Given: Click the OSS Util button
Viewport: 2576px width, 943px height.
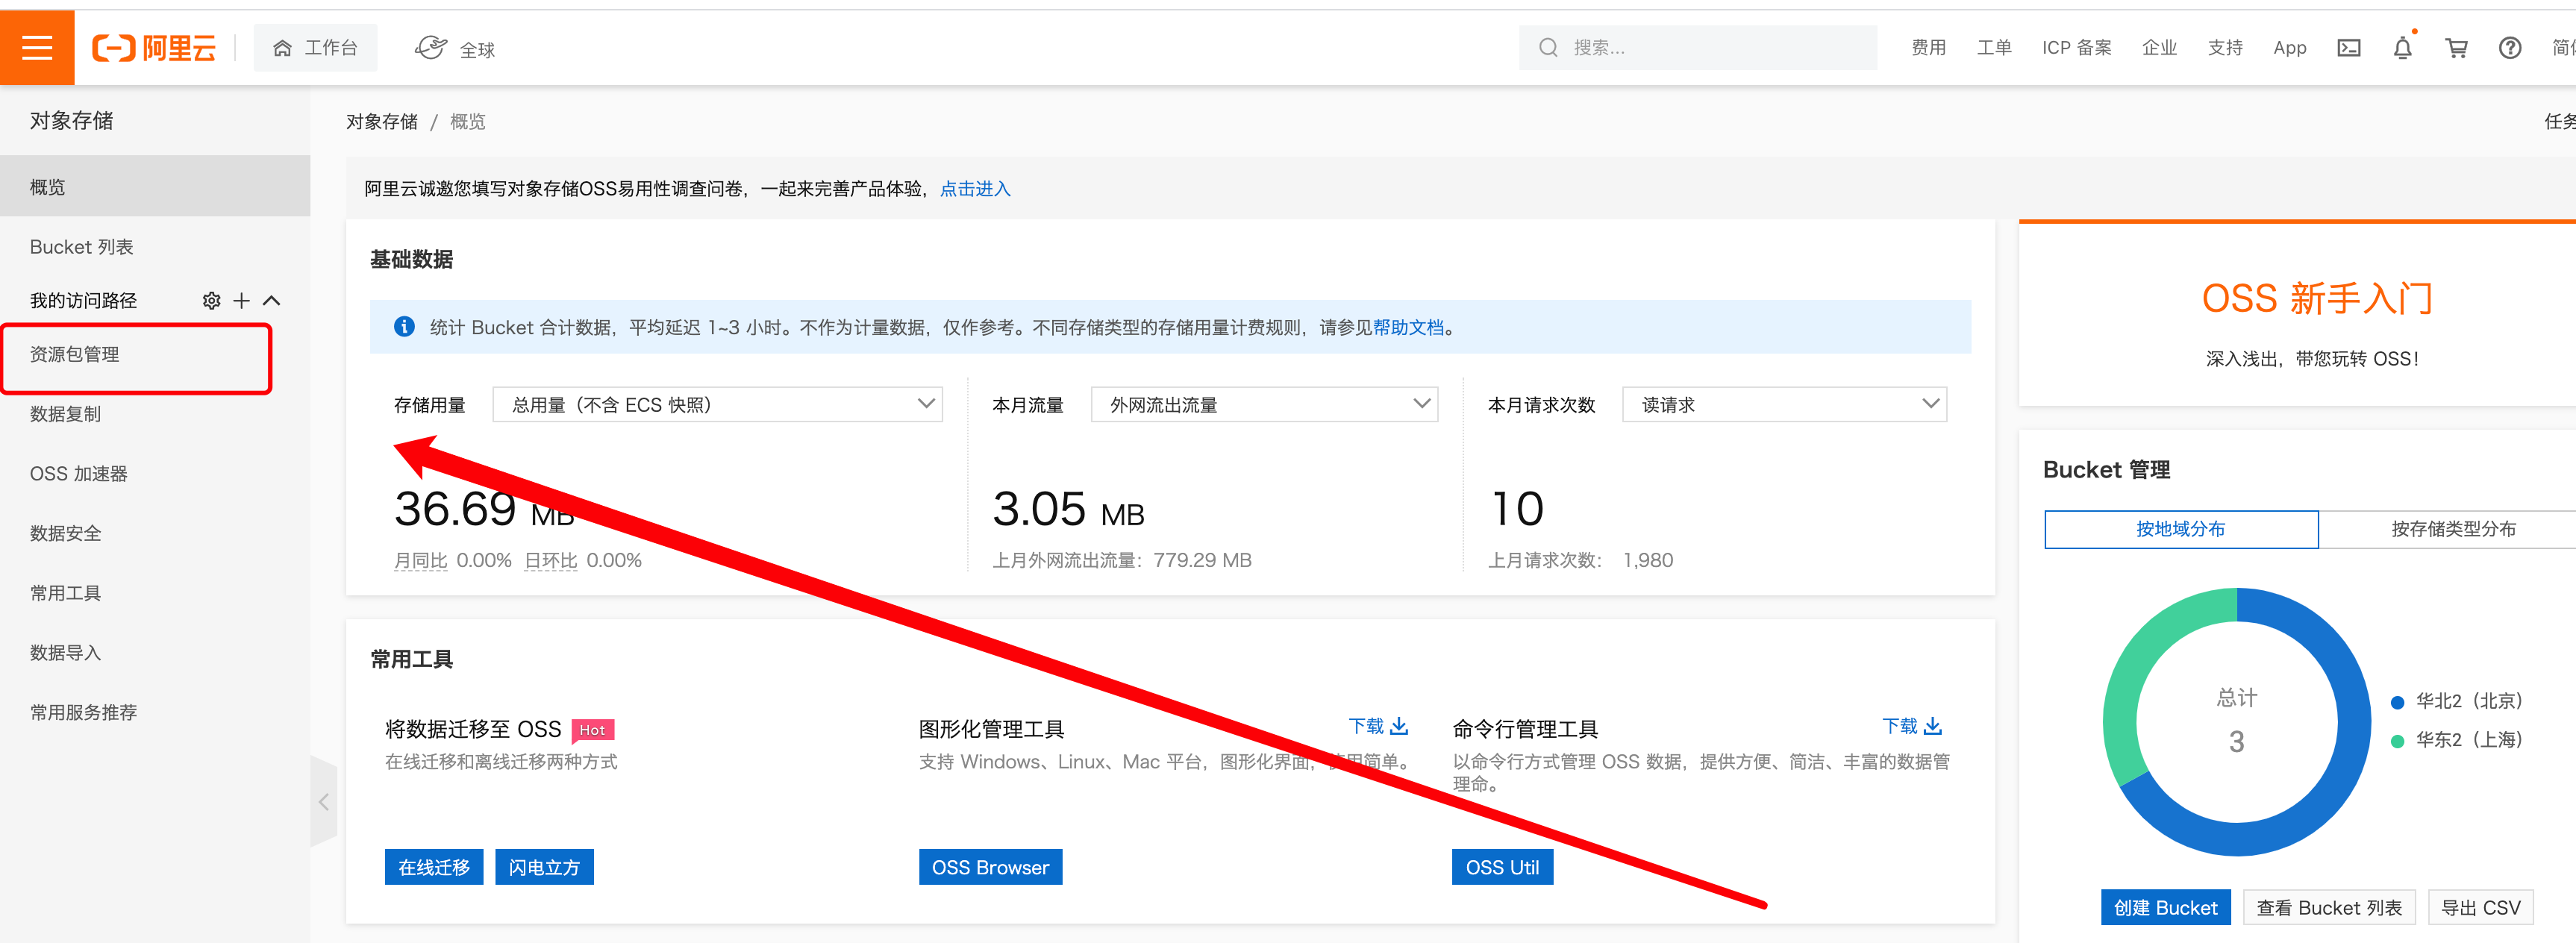Looking at the screenshot, I should point(1502,867).
